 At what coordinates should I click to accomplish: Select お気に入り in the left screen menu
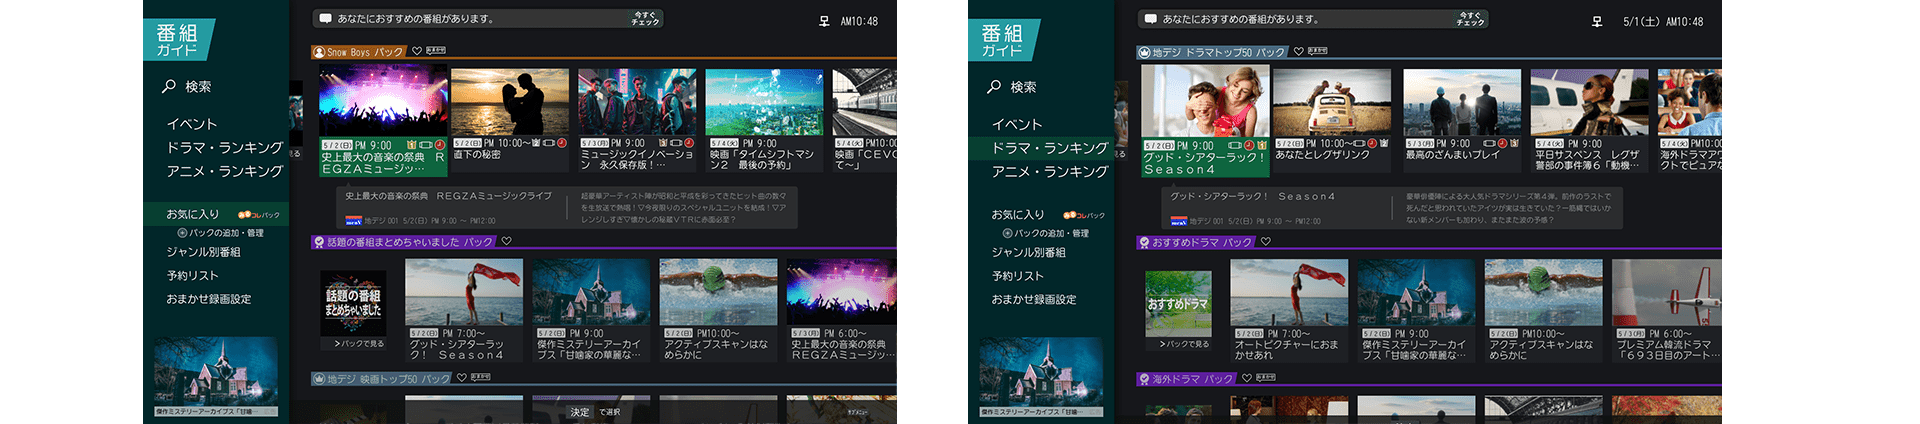[192, 214]
